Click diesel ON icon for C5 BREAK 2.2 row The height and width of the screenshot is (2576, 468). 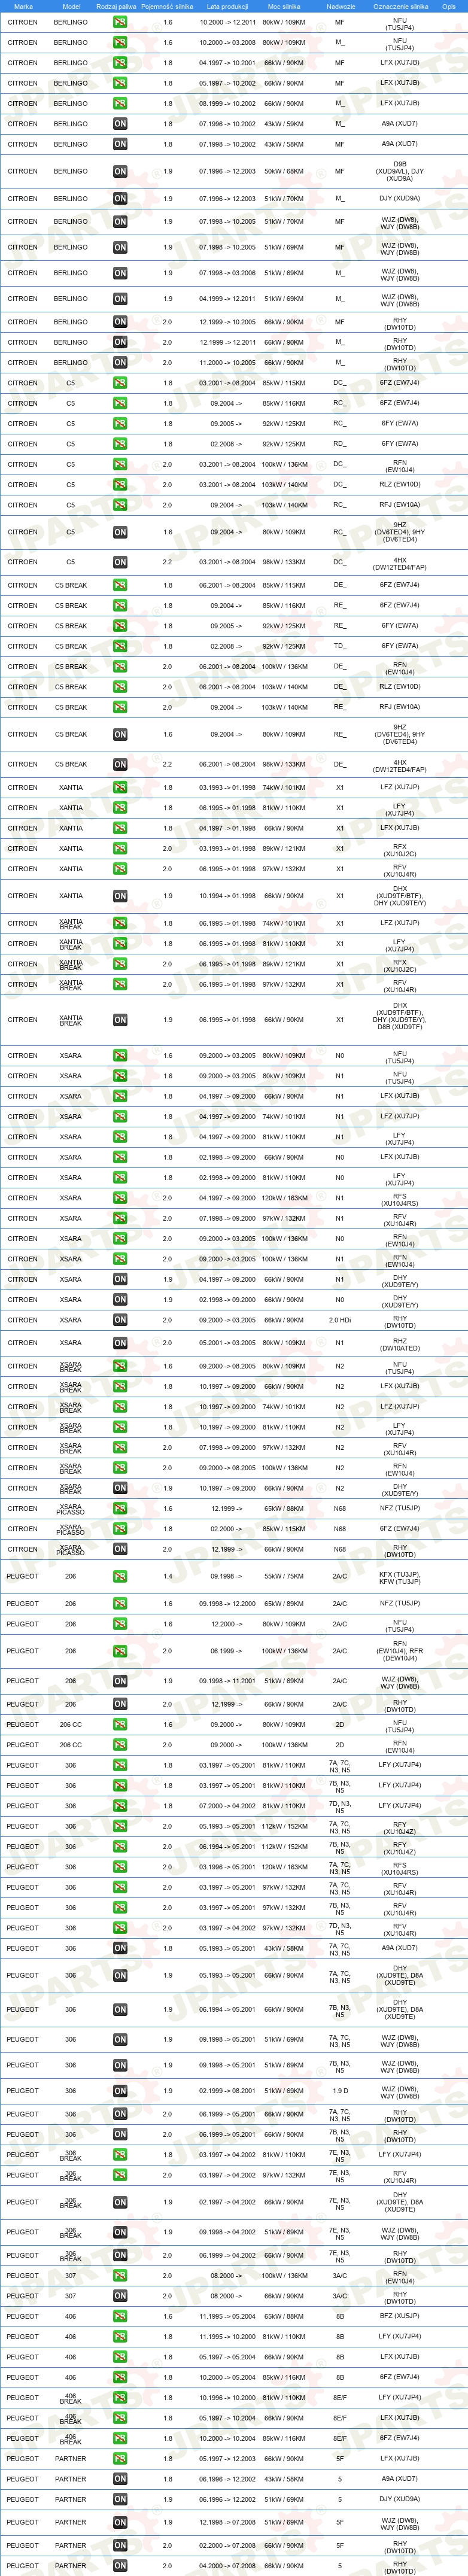tap(120, 764)
